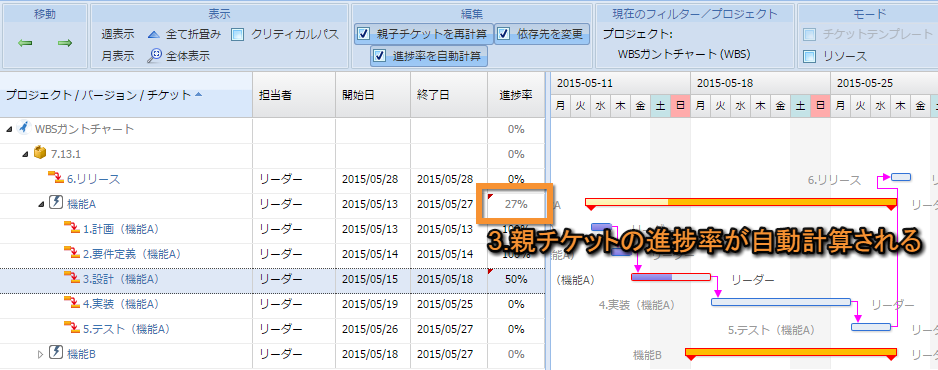Click the 進捗率 column header
Viewport: 938px width, 370px height.
[x=516, y=94]
